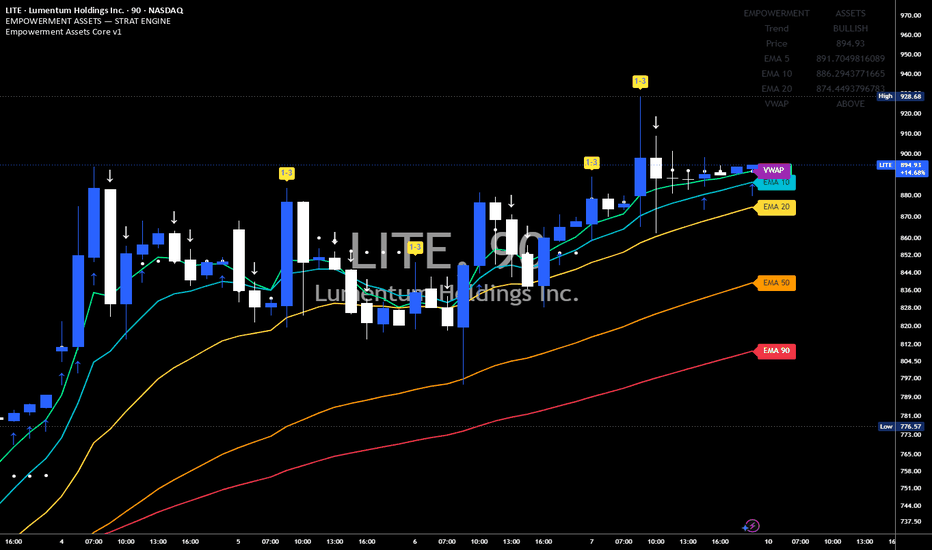This screenshot has height=550, width=932.
Task: Click the LITE 894.93 +14.68% price tag
Action: click(902, 169)
